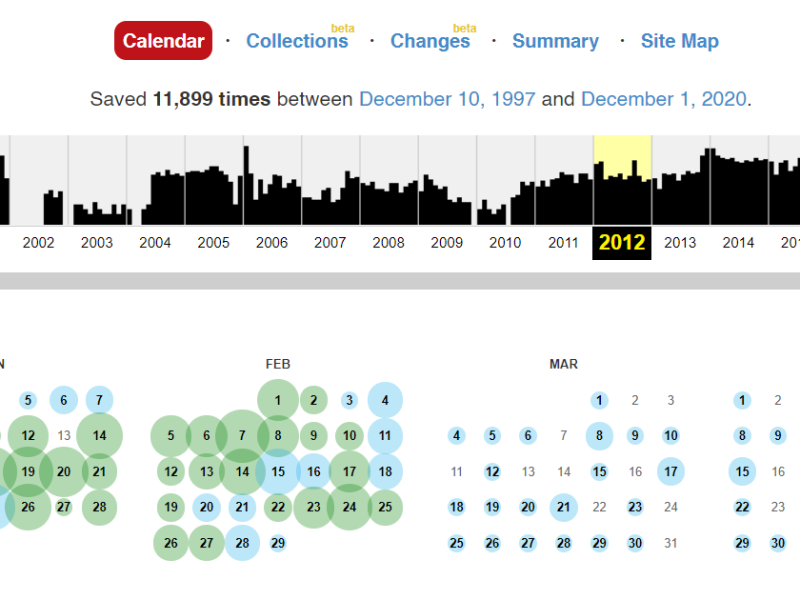Open February 7 snapshot bubble
This screenshot has width=800, height=600.
[242, 436]
